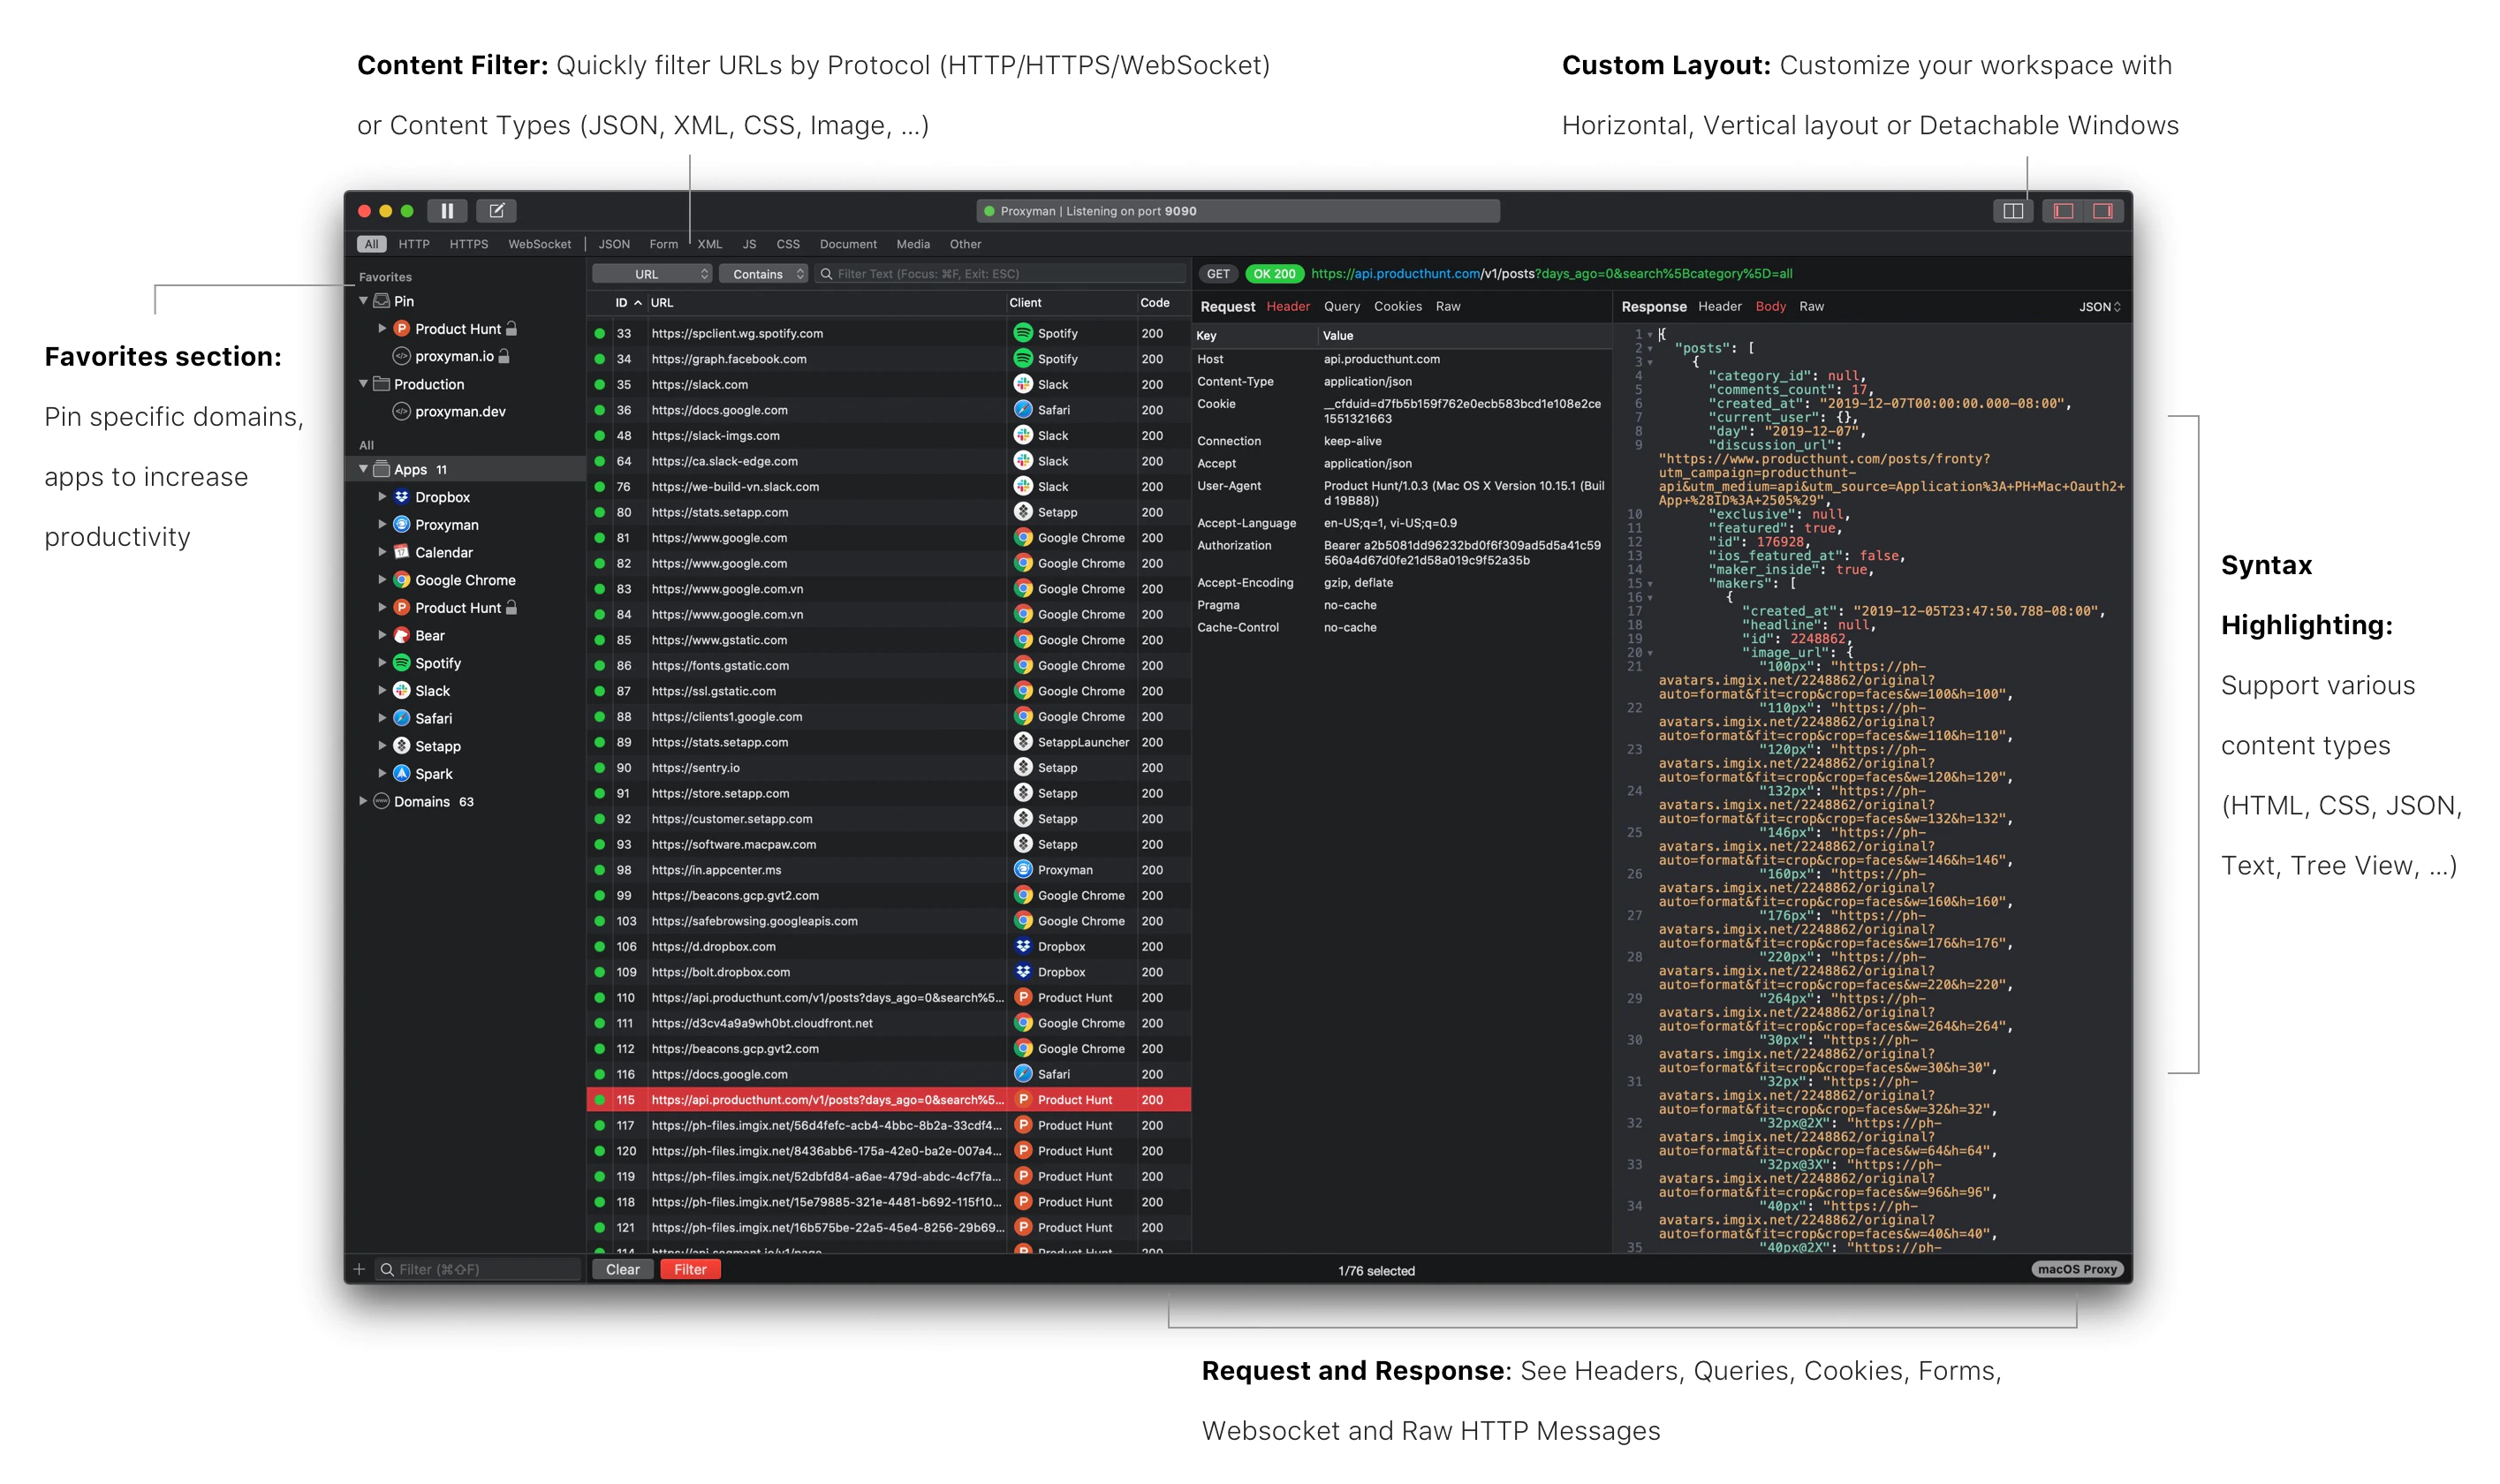Screen dimensions: 2500x1484
Task: Select Spotify app in the sidebar
Action: 437,663
